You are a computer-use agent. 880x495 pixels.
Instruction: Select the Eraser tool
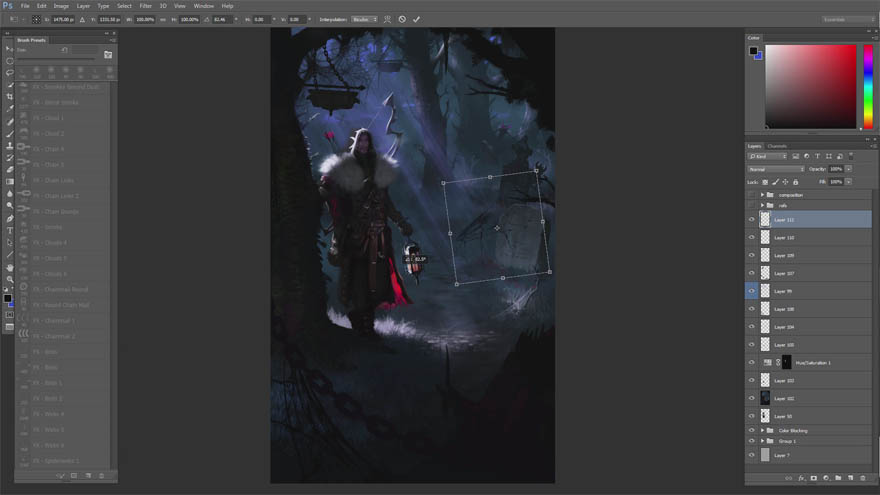pos(10,169)
